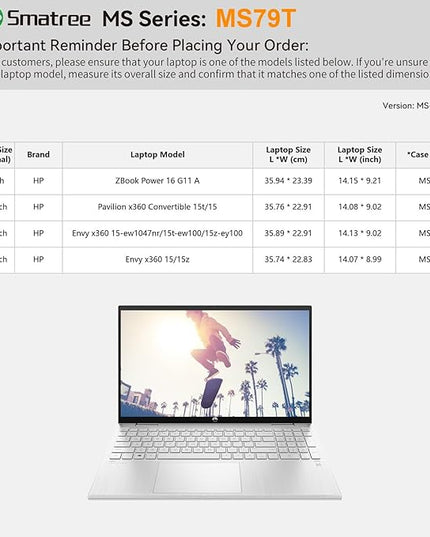This screenshot has width=430, height=537.
Task: Select the 14.07 * 8.99 inch cell
Action: pyautogui.click(x=360, y=259)
